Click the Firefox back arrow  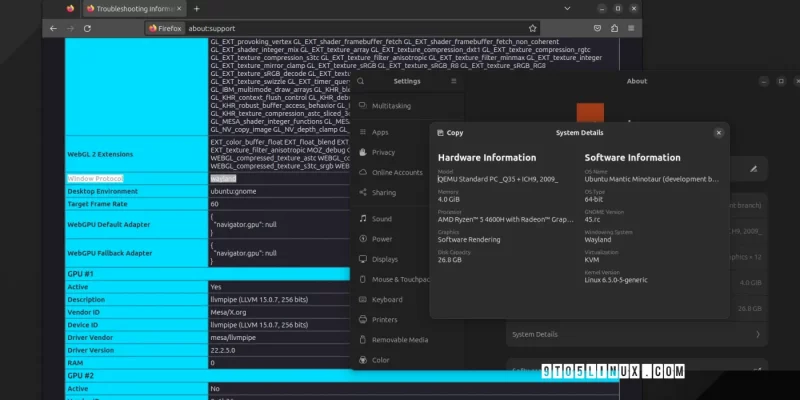click(53, 29)
